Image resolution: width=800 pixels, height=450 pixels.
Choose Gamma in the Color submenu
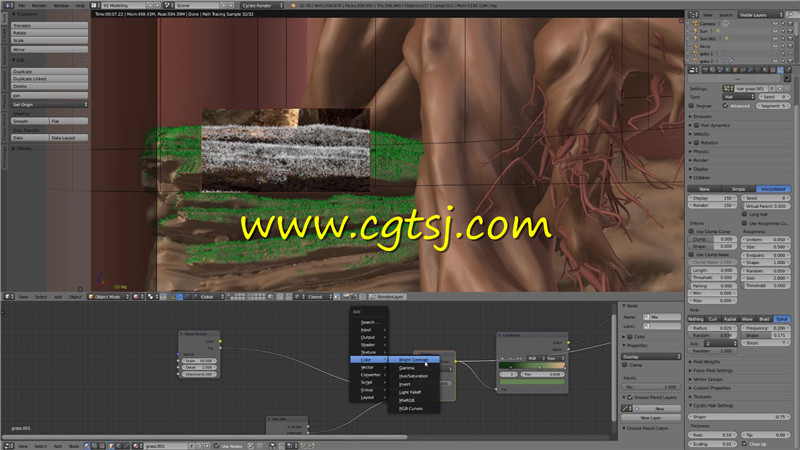(407, 368)
